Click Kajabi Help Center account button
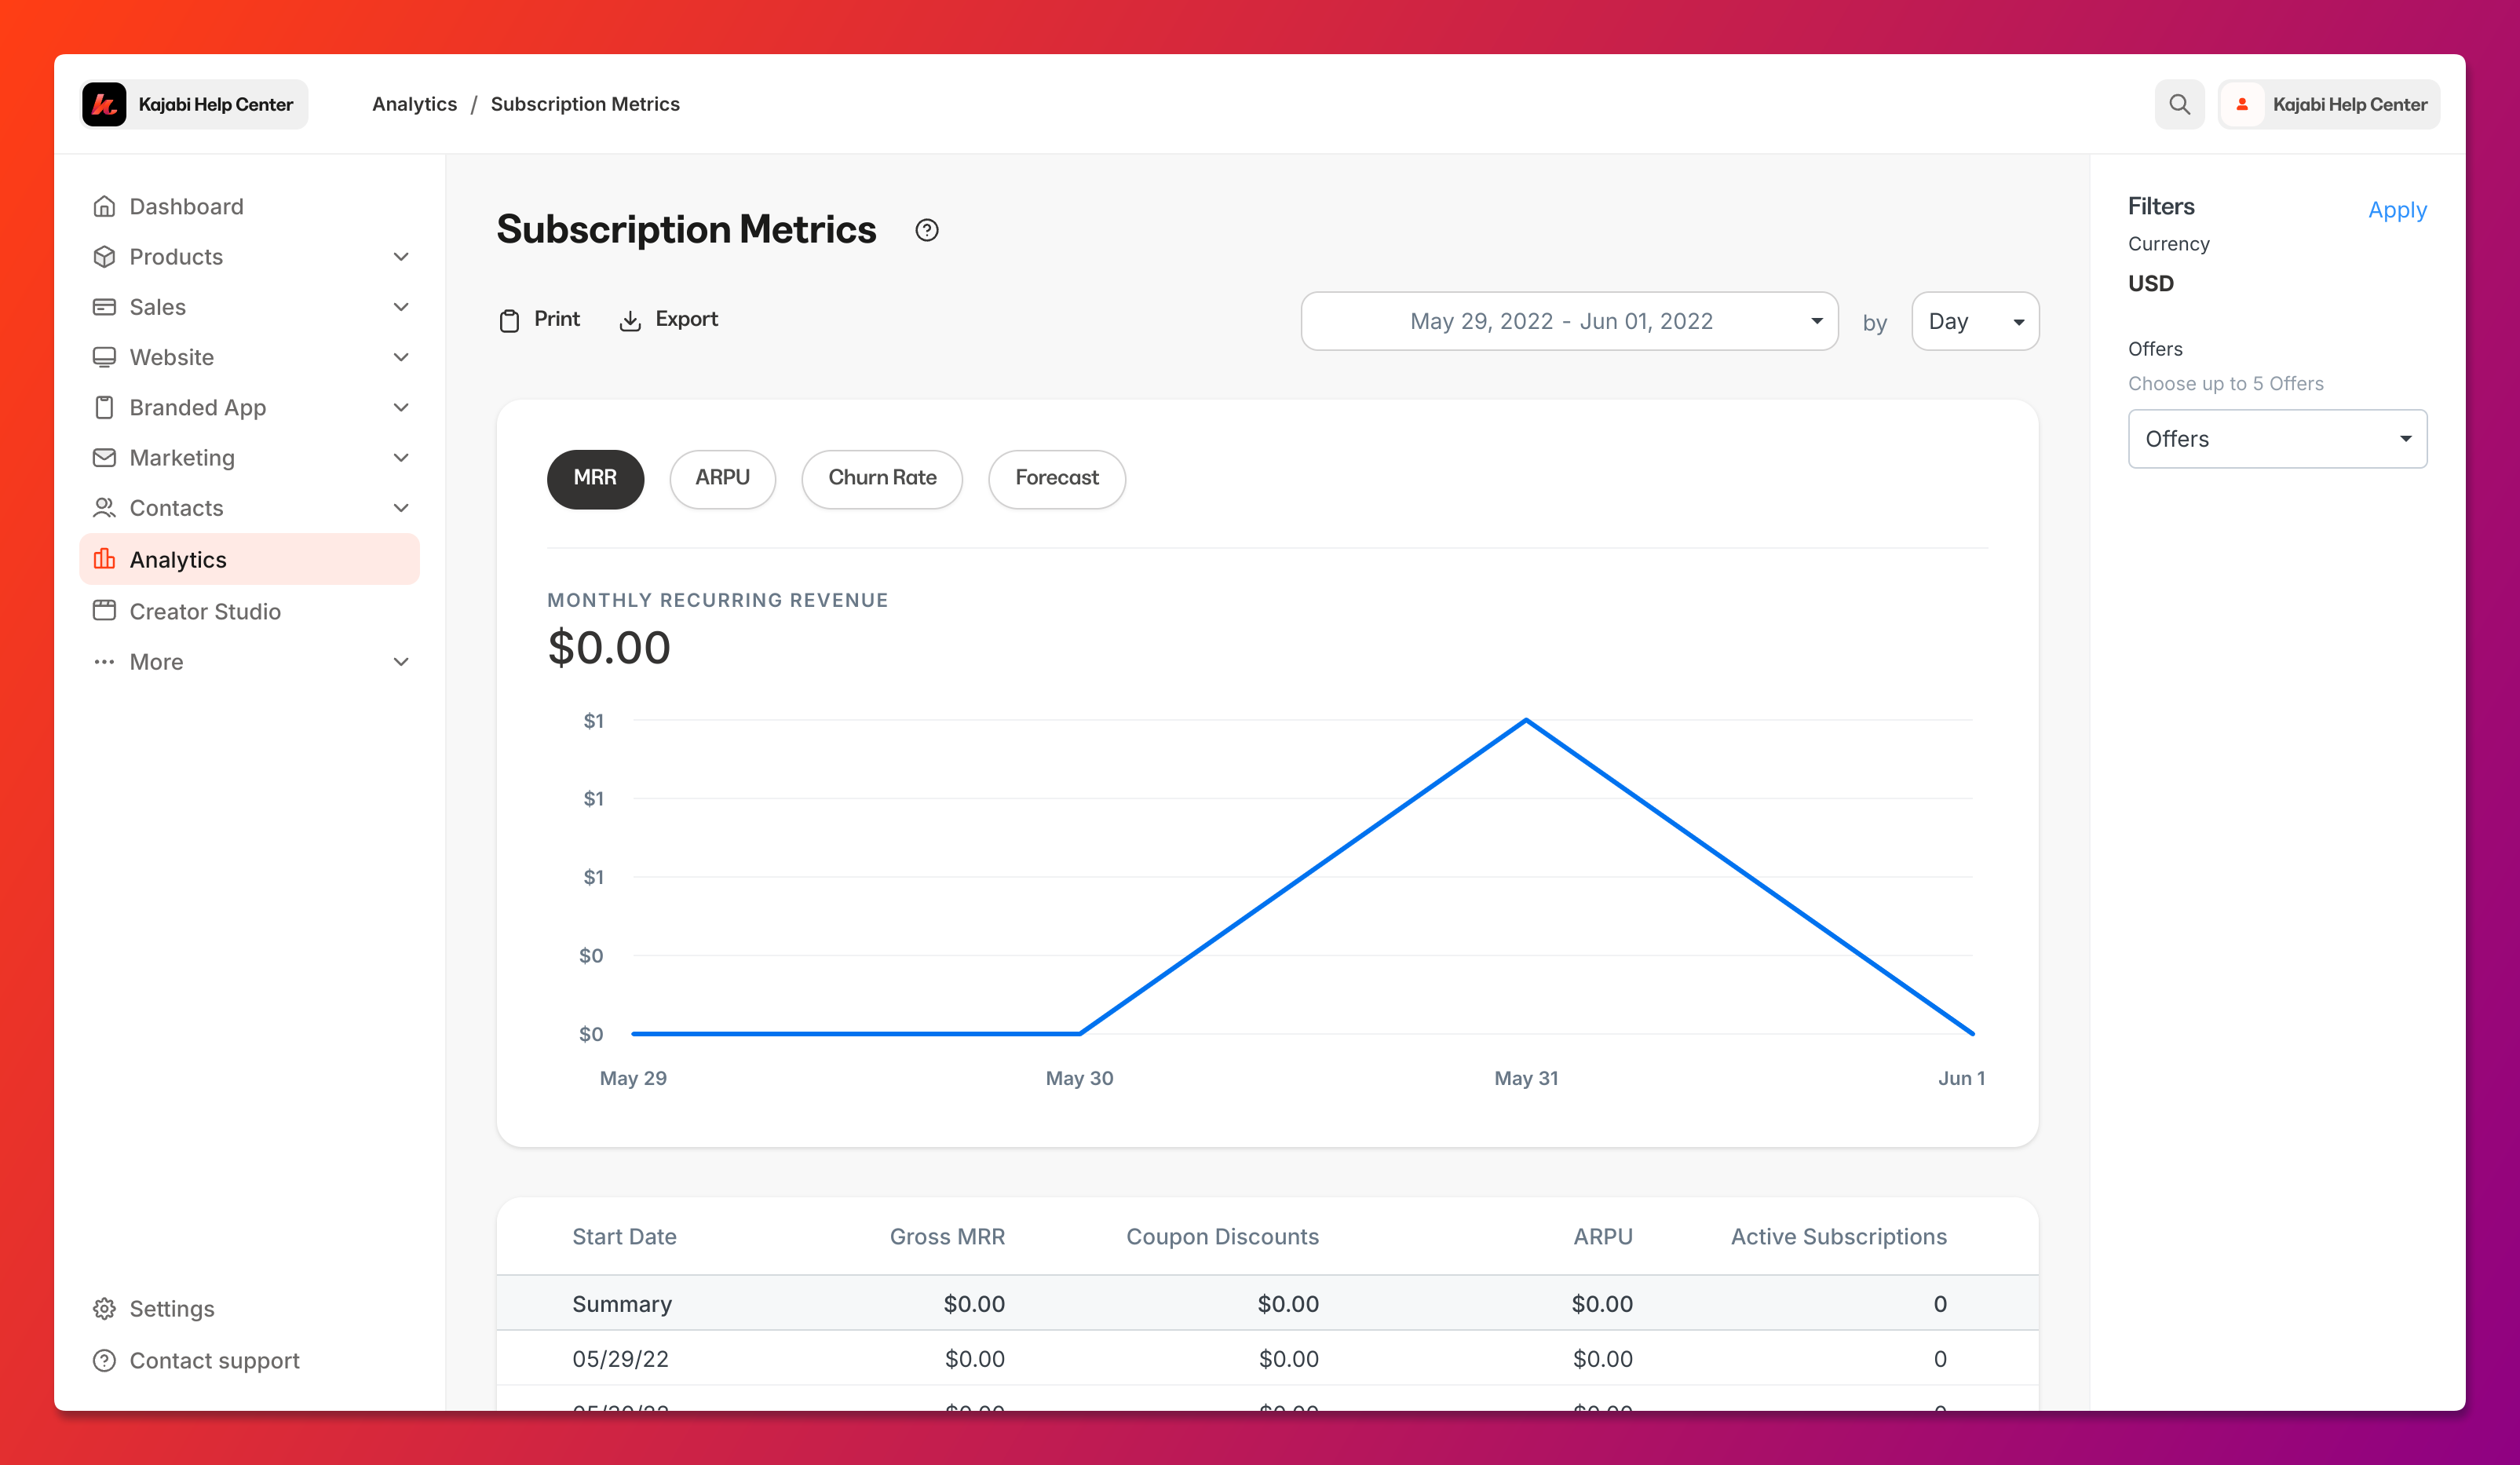Image resolution: width=2520 pixels, height=1465 pixels. pyautogui.click(x=2329, y=104)
